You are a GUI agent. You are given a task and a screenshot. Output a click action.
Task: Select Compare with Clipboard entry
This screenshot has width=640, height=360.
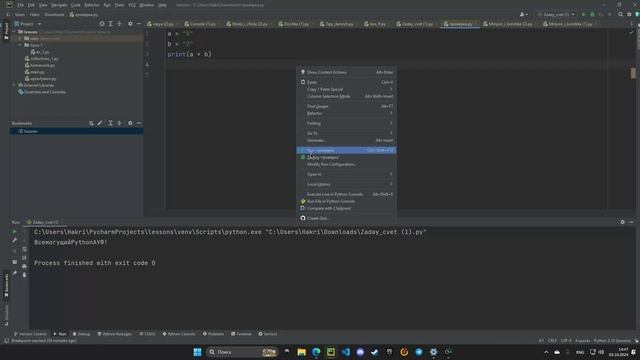coord(346,208)
